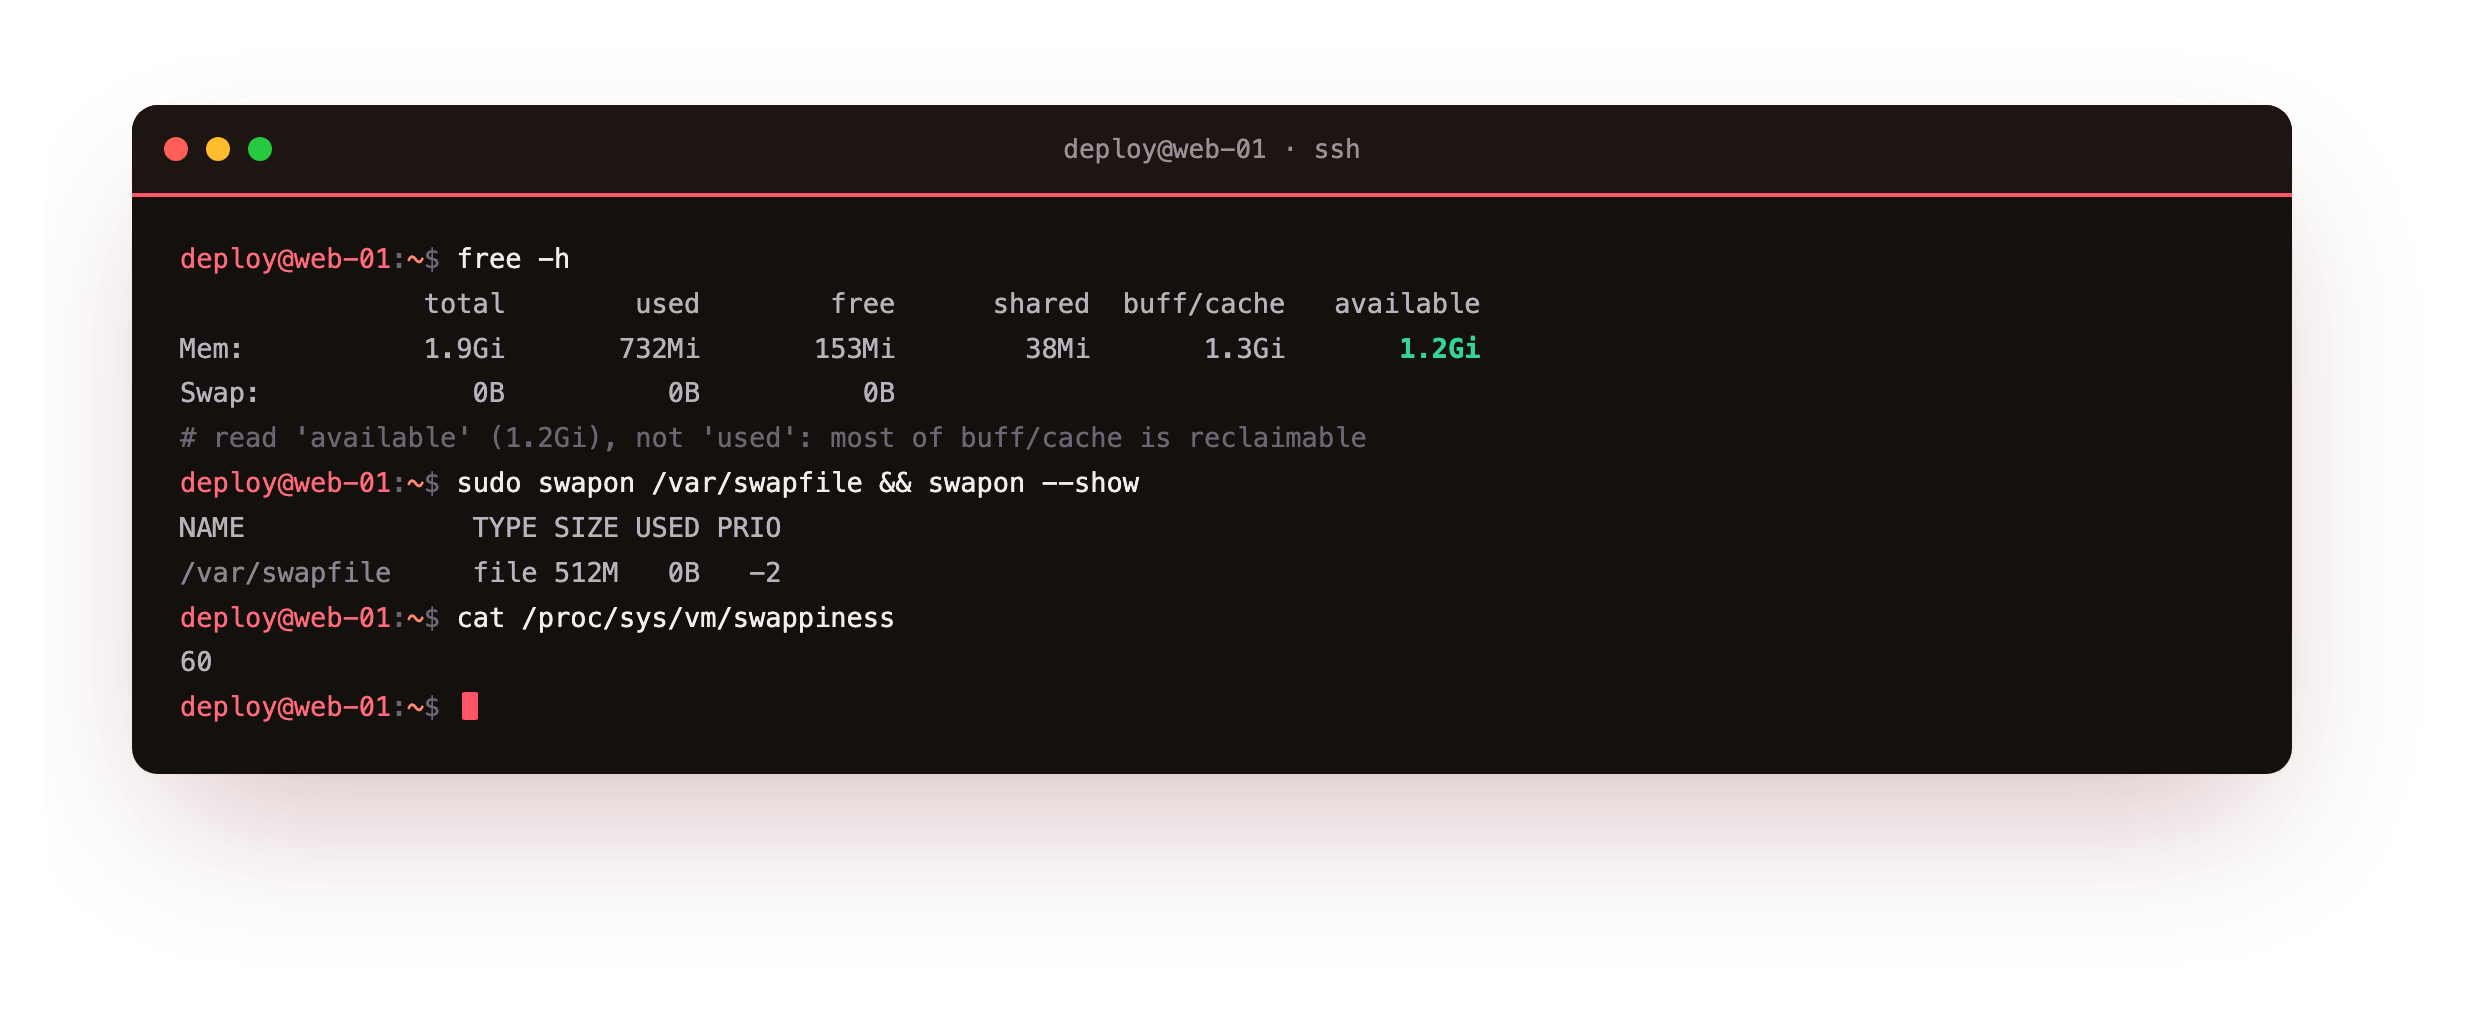Click the last empty 'deploy@web-01' prompt
This screenshot has width=2465, height=1015.
tap(285, 706)
